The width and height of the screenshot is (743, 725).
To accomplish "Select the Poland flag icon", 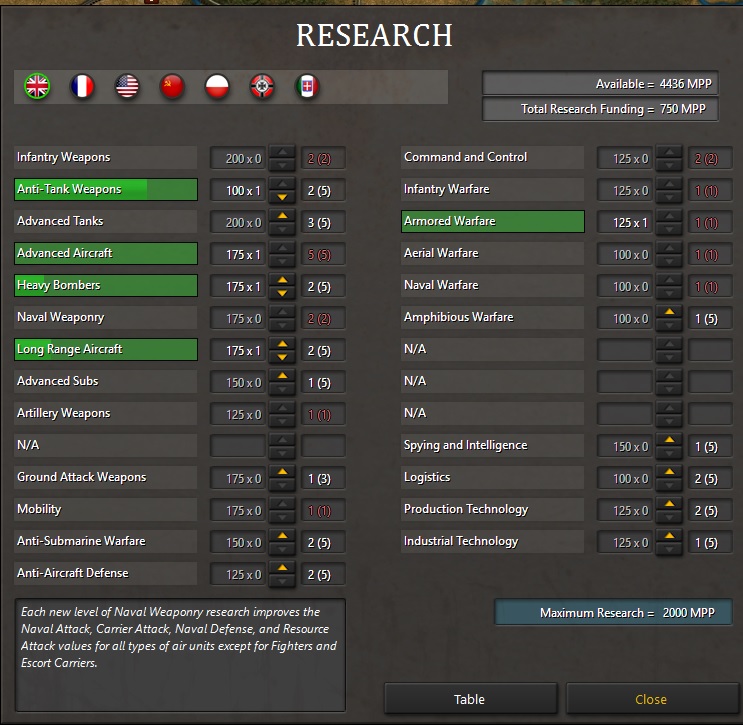I will [x=217, y=86].
